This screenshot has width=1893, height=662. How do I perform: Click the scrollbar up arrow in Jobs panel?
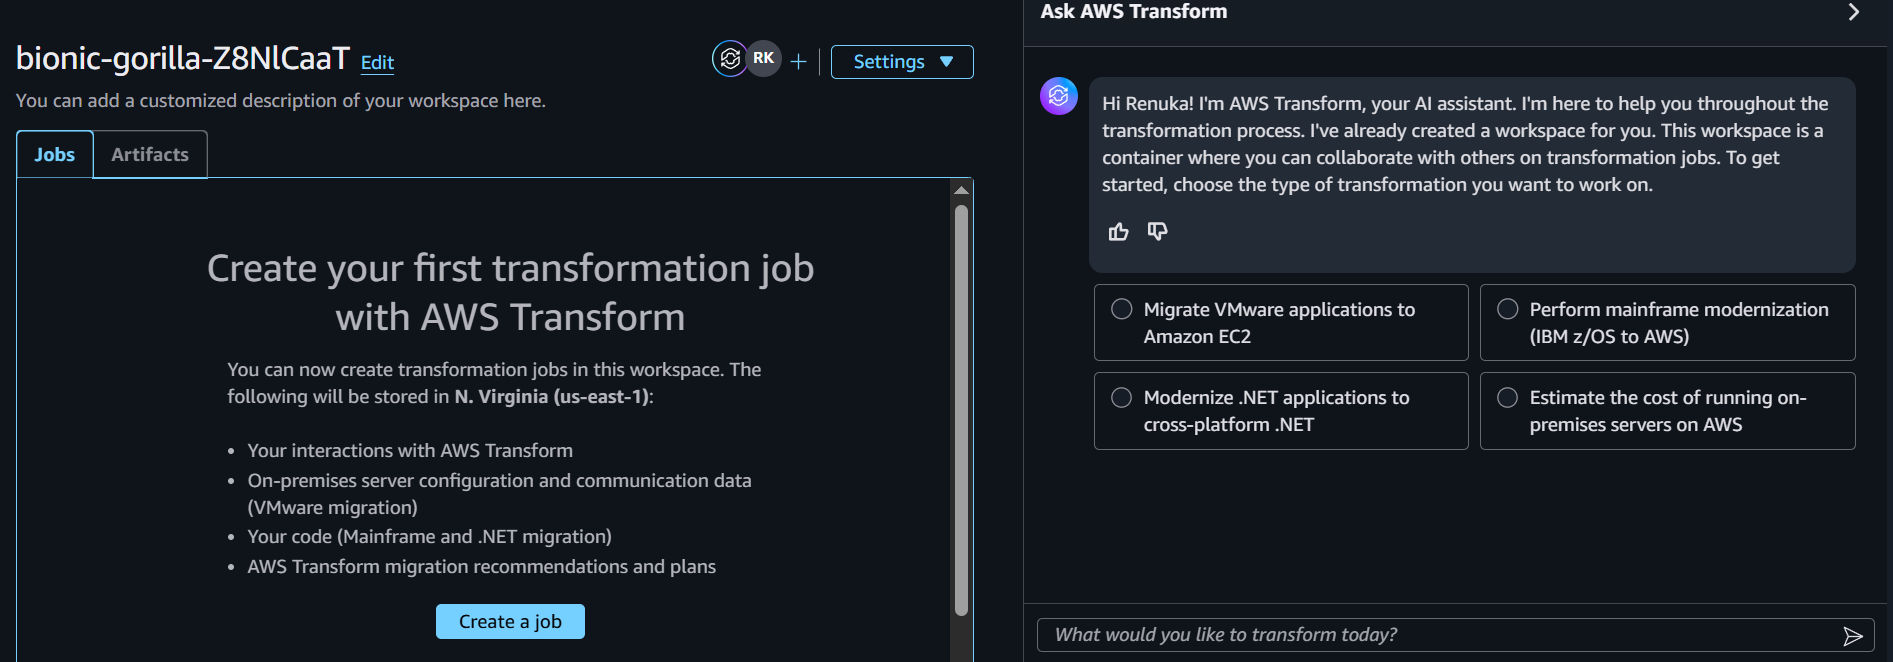961,190
